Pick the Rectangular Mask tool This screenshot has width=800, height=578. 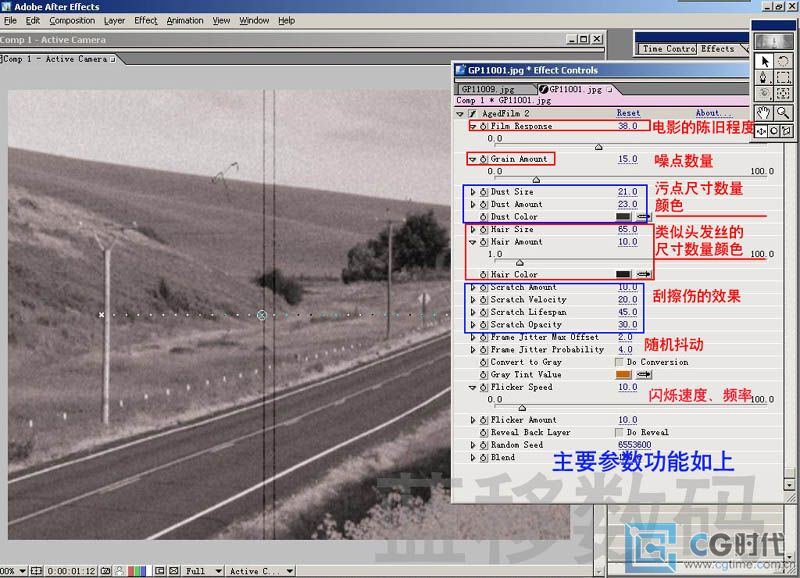pyautogui.click(x=783, y=78)
